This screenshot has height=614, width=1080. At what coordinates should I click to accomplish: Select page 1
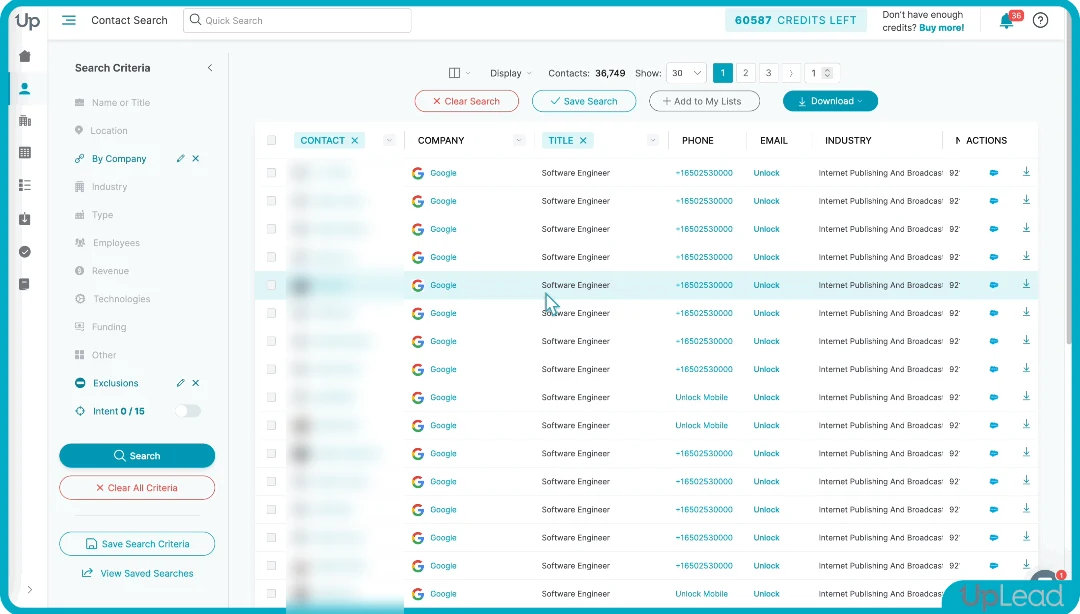pos(723,73)
